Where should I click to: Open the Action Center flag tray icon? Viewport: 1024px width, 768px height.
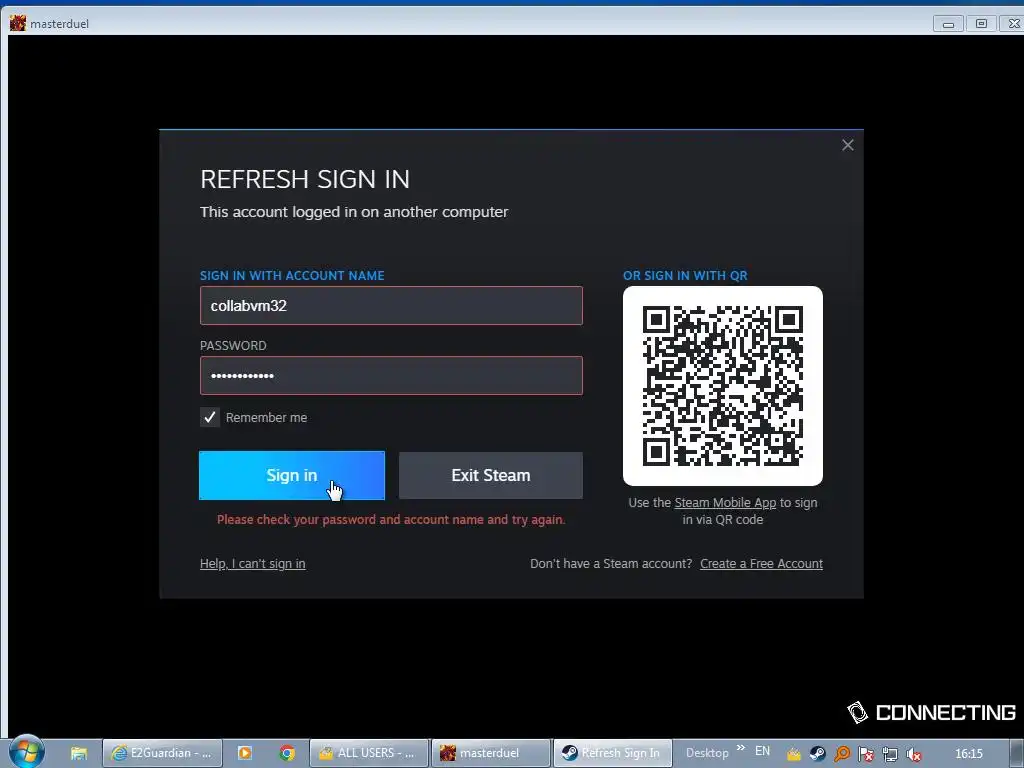coord(866,754)
